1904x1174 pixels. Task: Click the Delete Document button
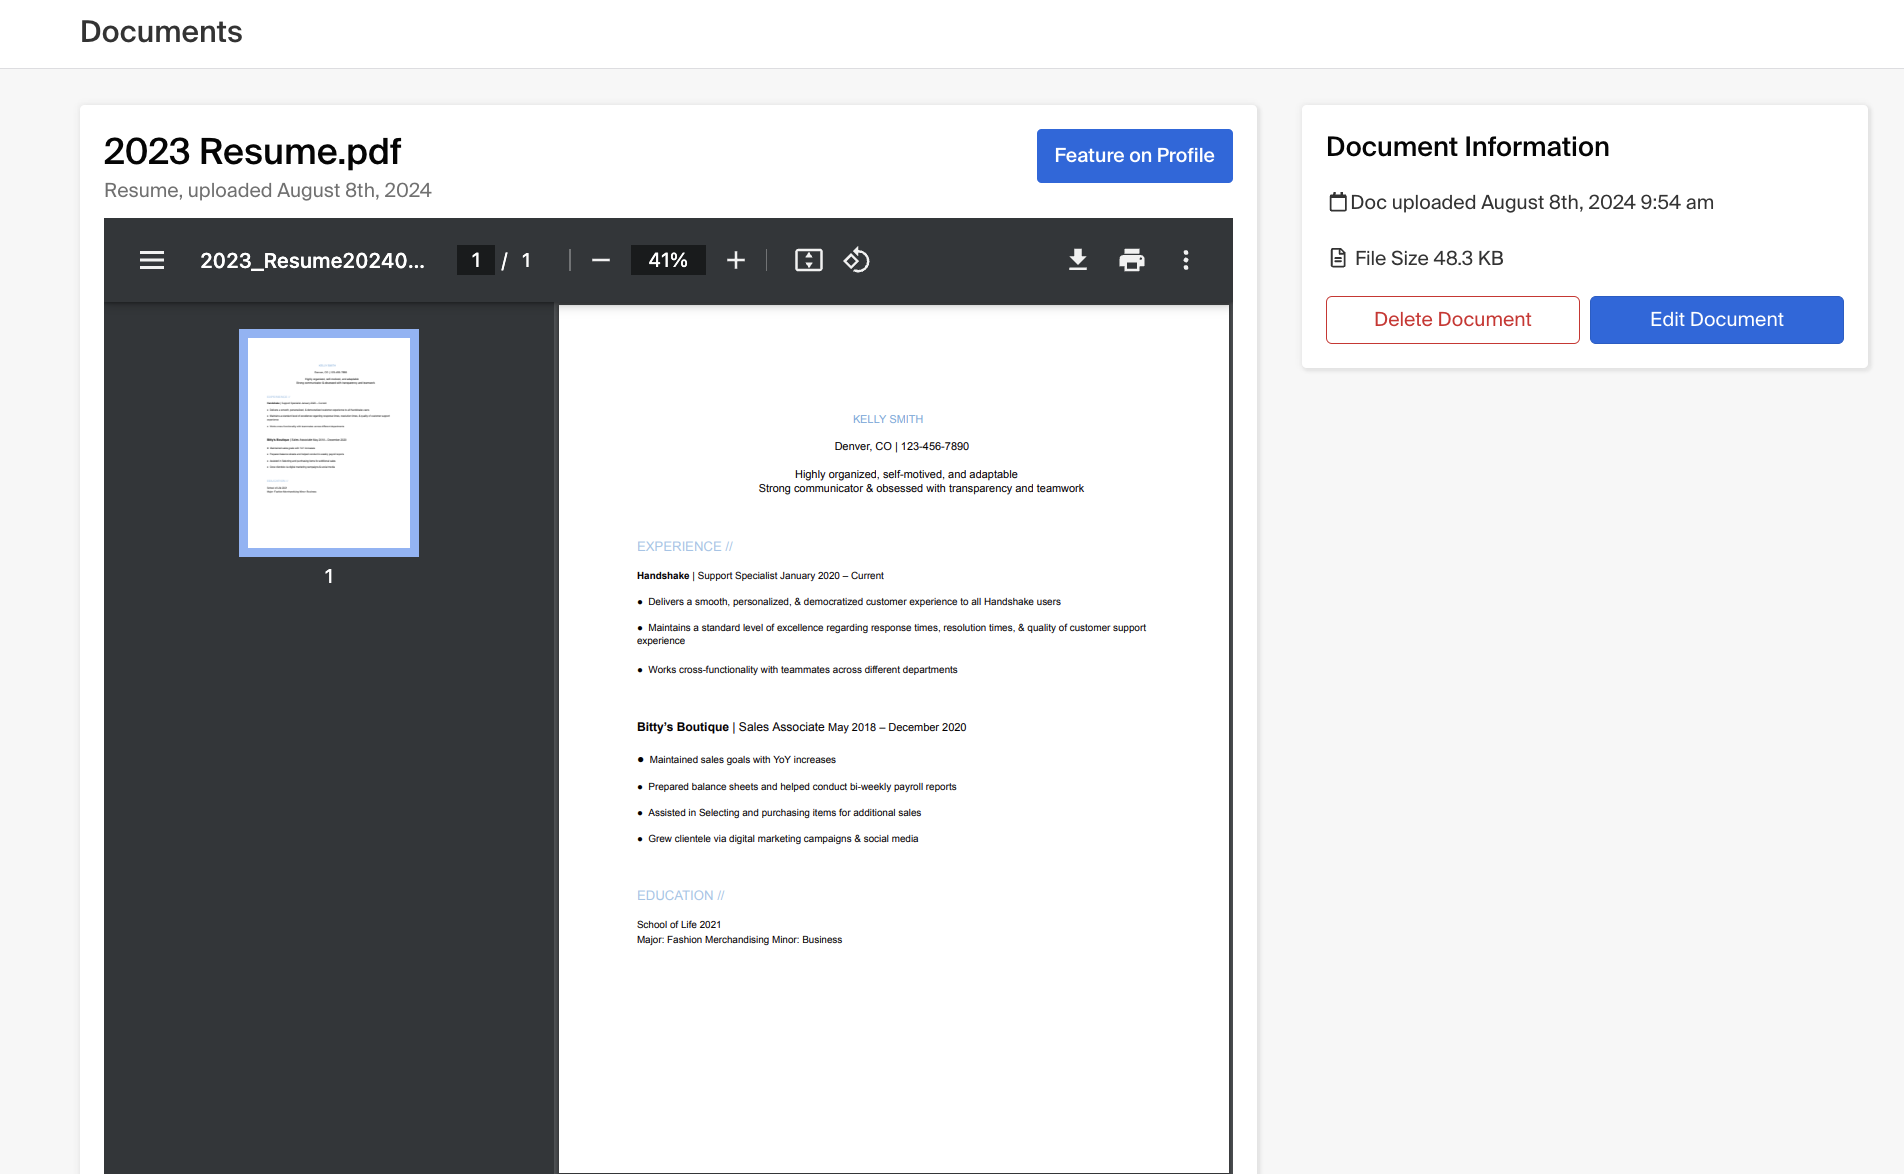[x=1452, y=319]
